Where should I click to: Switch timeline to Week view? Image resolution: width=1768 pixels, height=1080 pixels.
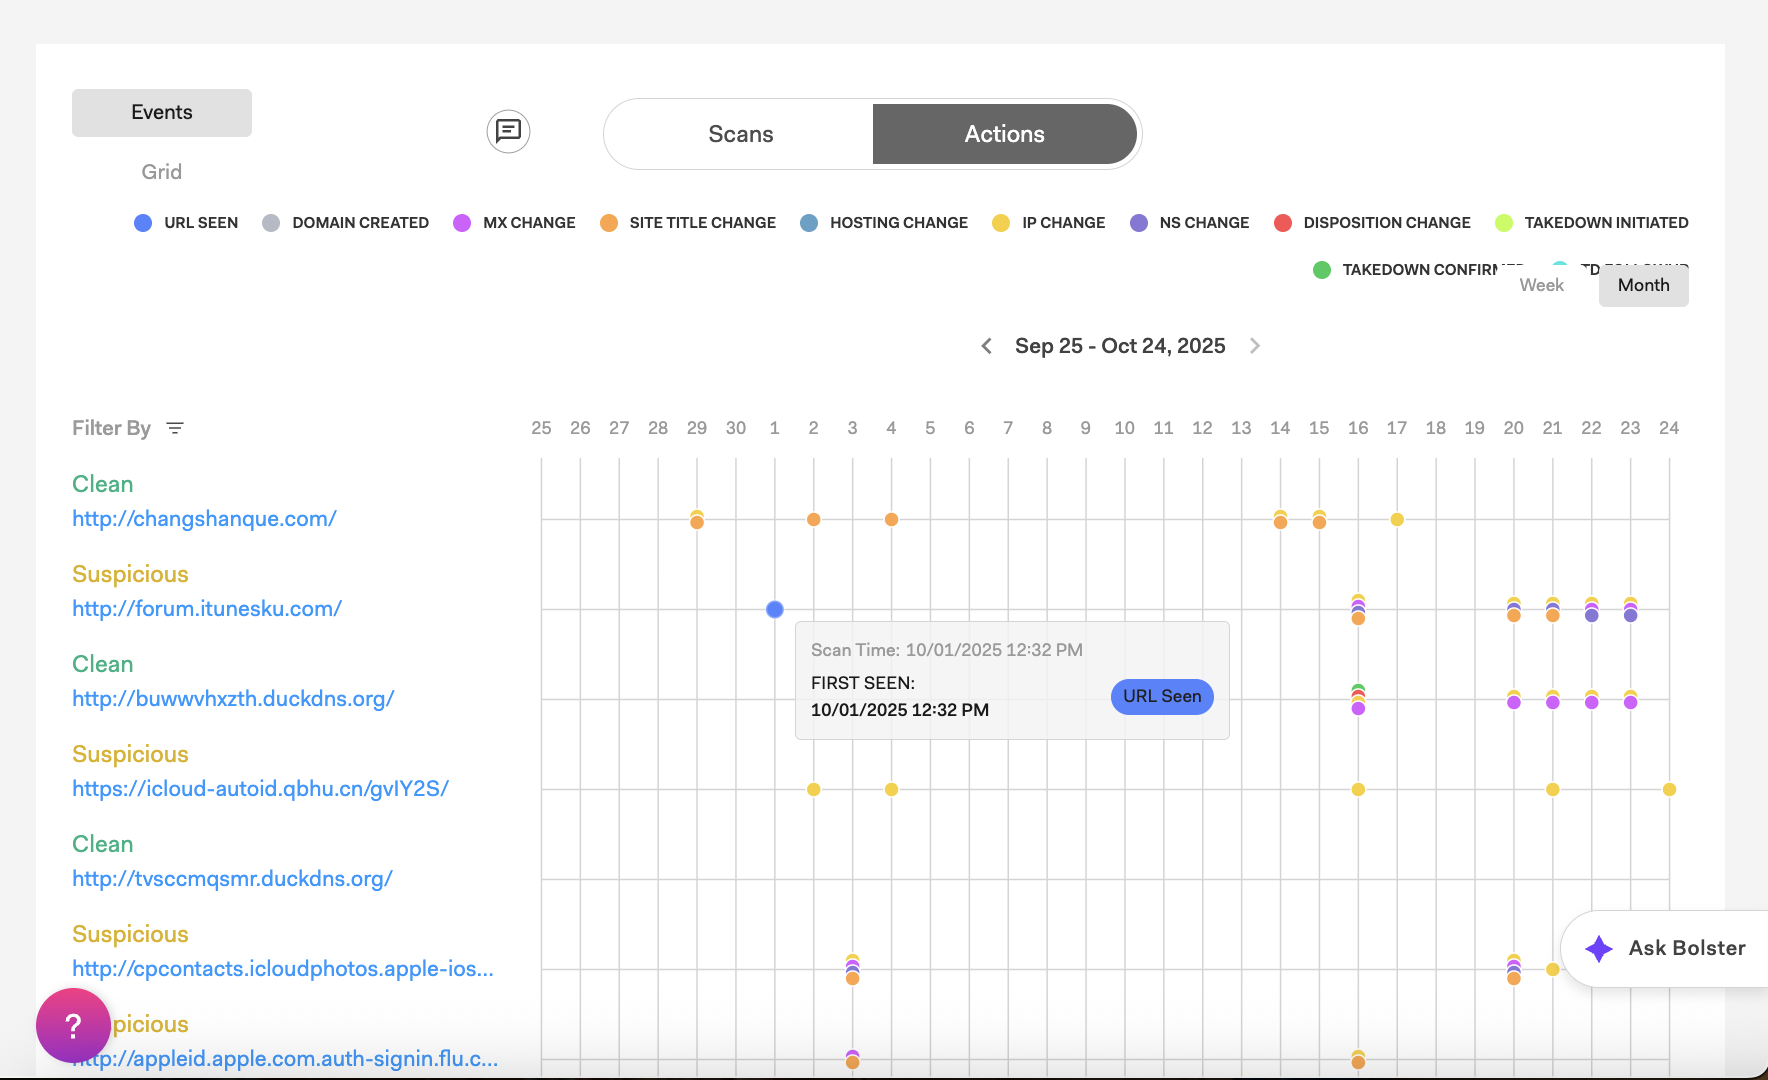click(x=1541, y=285)
